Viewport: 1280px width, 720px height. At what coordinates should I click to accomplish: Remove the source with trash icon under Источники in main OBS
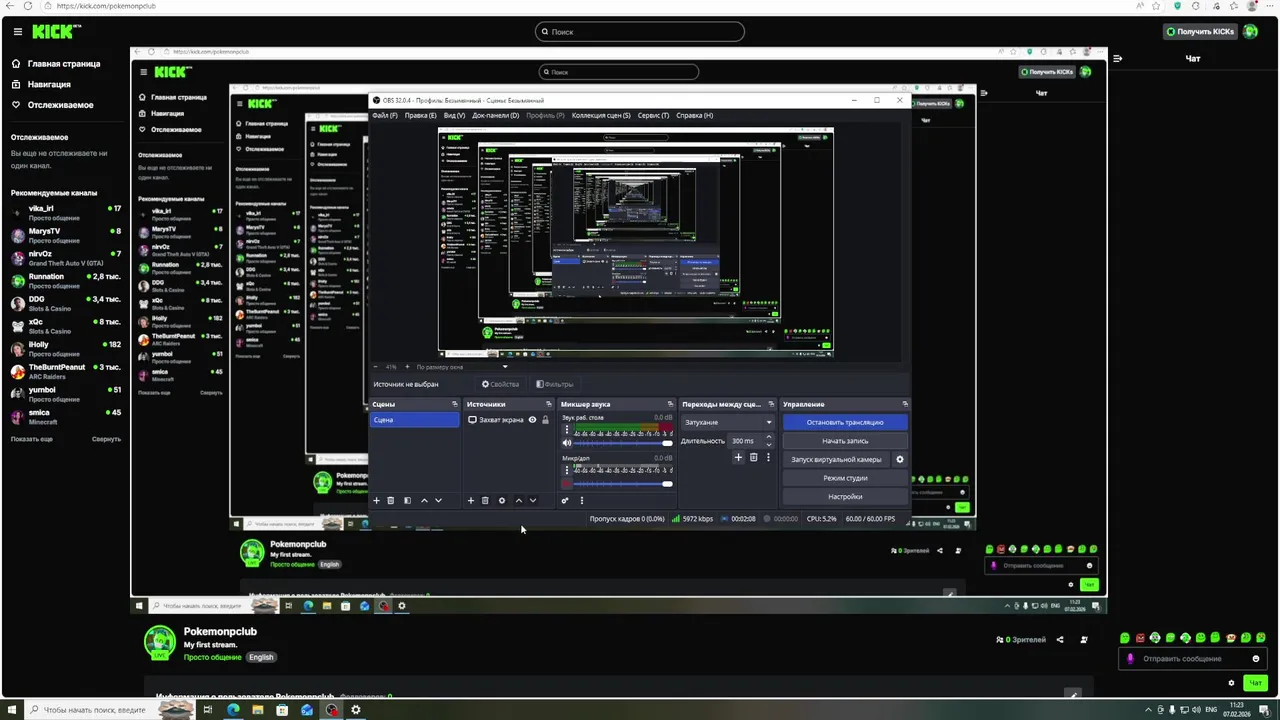[x=485, y=501]
